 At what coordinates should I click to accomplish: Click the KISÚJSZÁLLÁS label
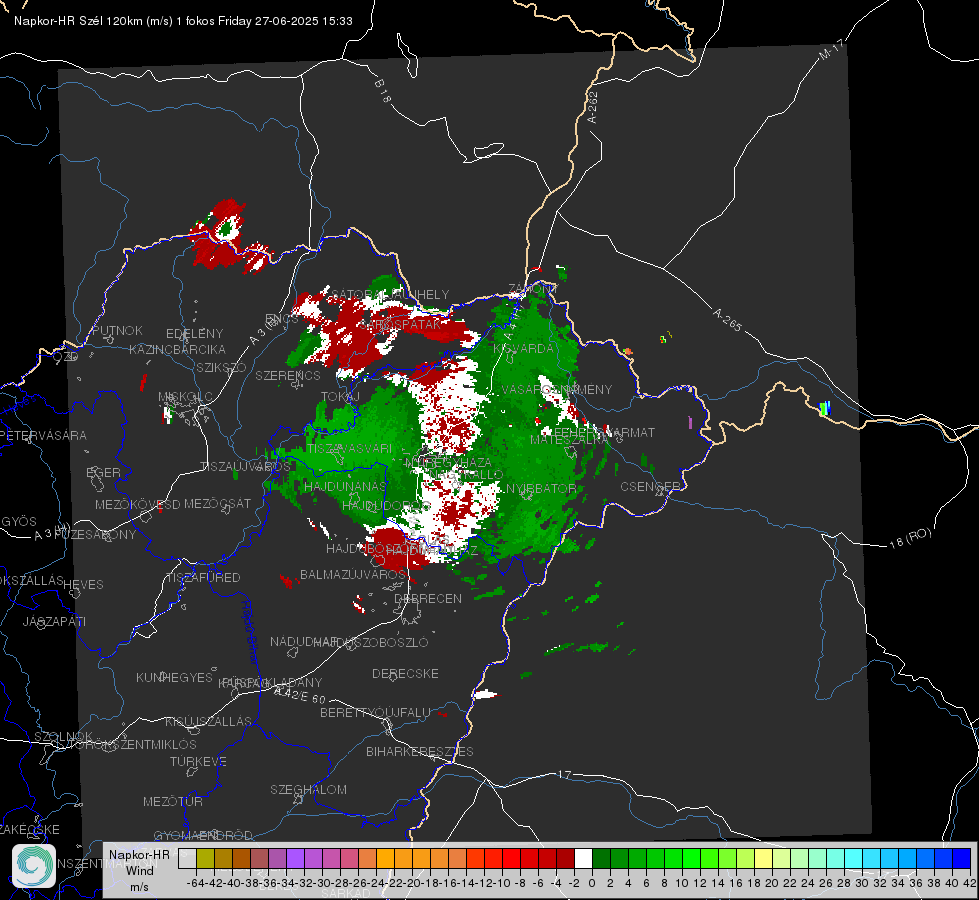[x=208, y=721]
